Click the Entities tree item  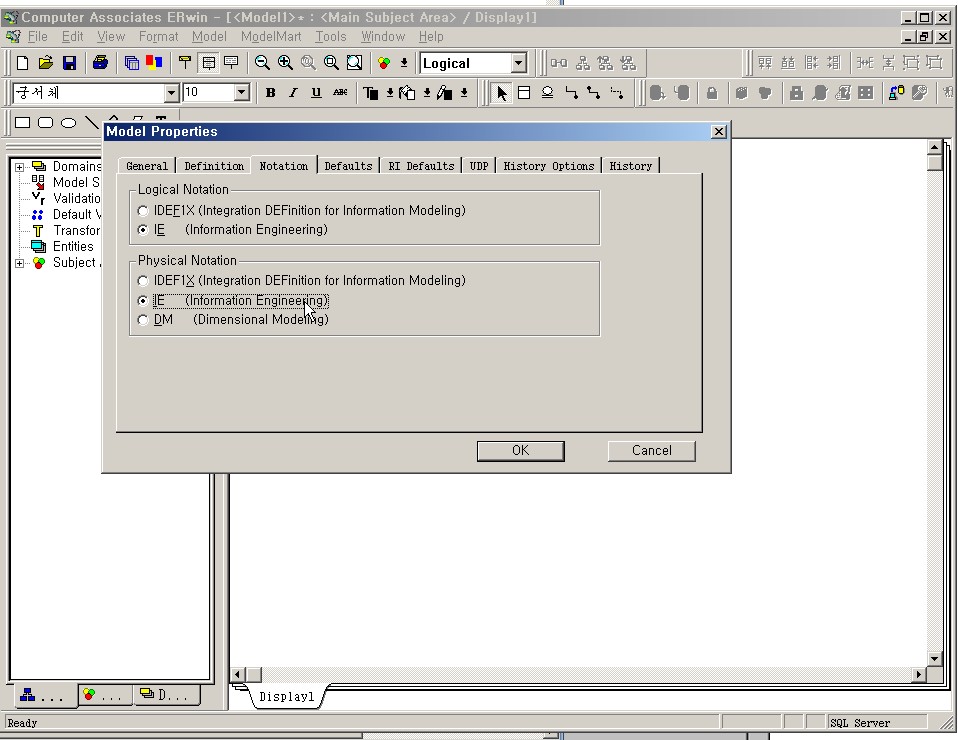tap(73, 246)
